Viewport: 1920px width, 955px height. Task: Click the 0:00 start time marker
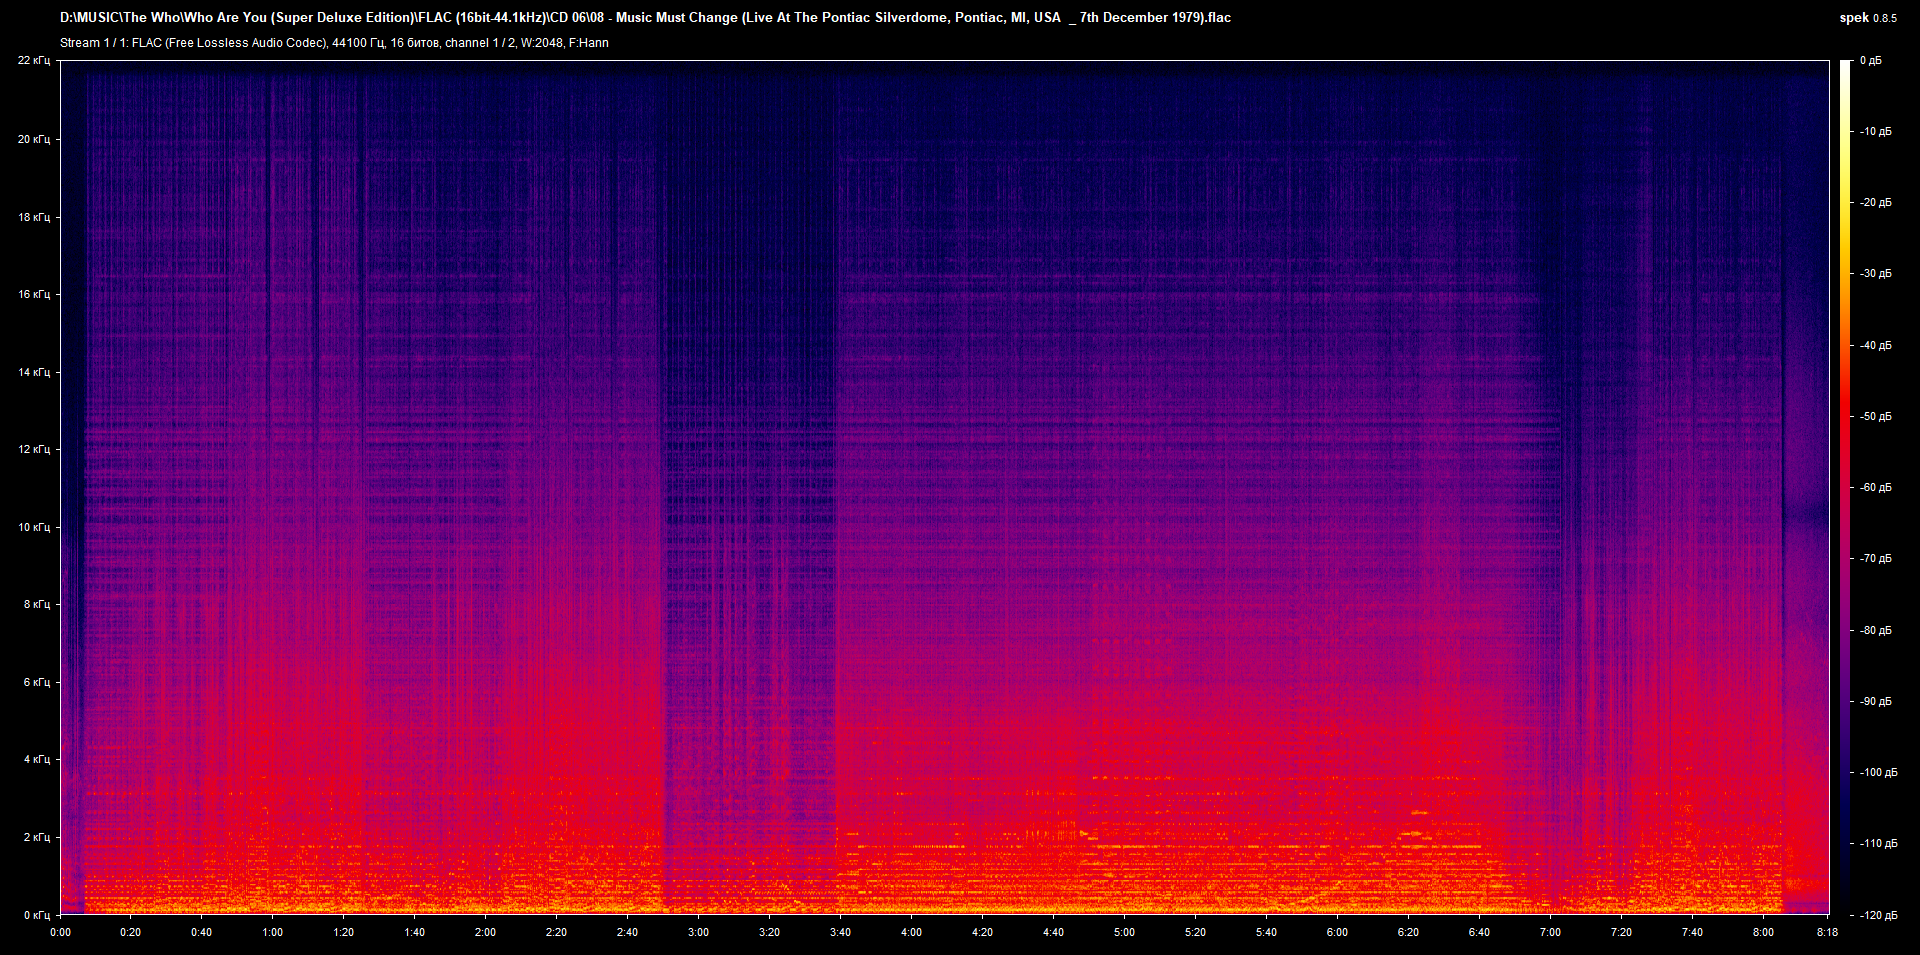[61, 931]
